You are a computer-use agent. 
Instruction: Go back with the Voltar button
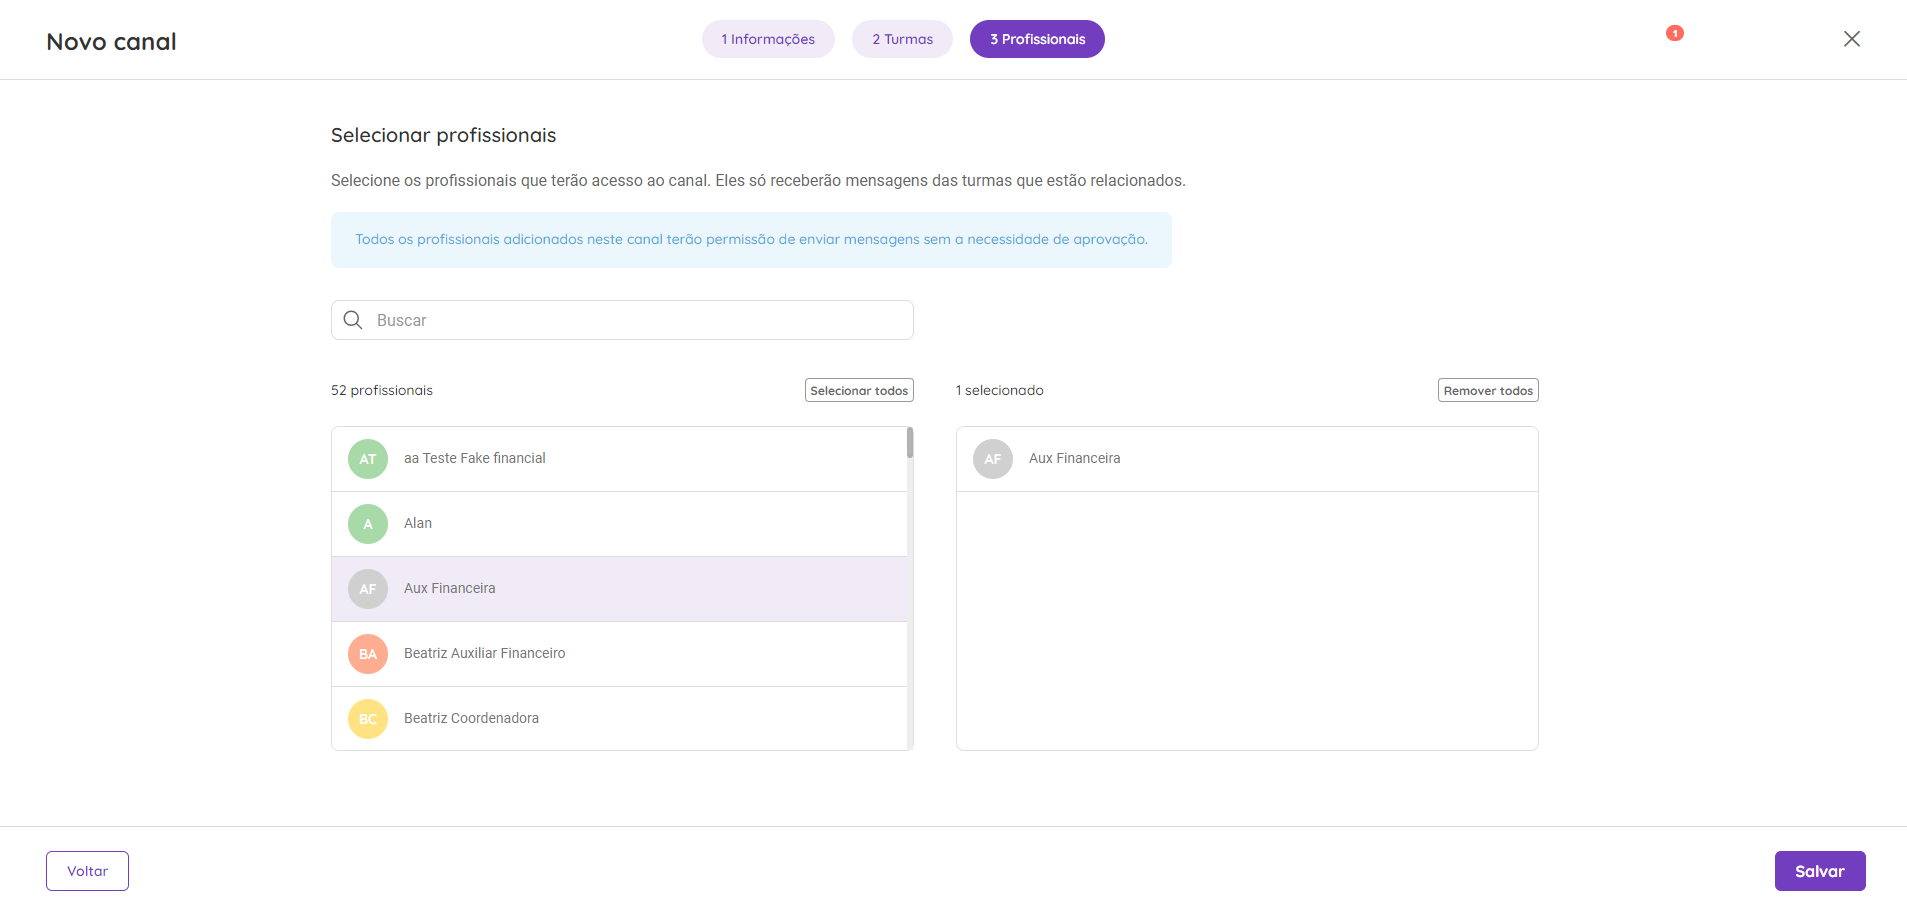(87, 871)
